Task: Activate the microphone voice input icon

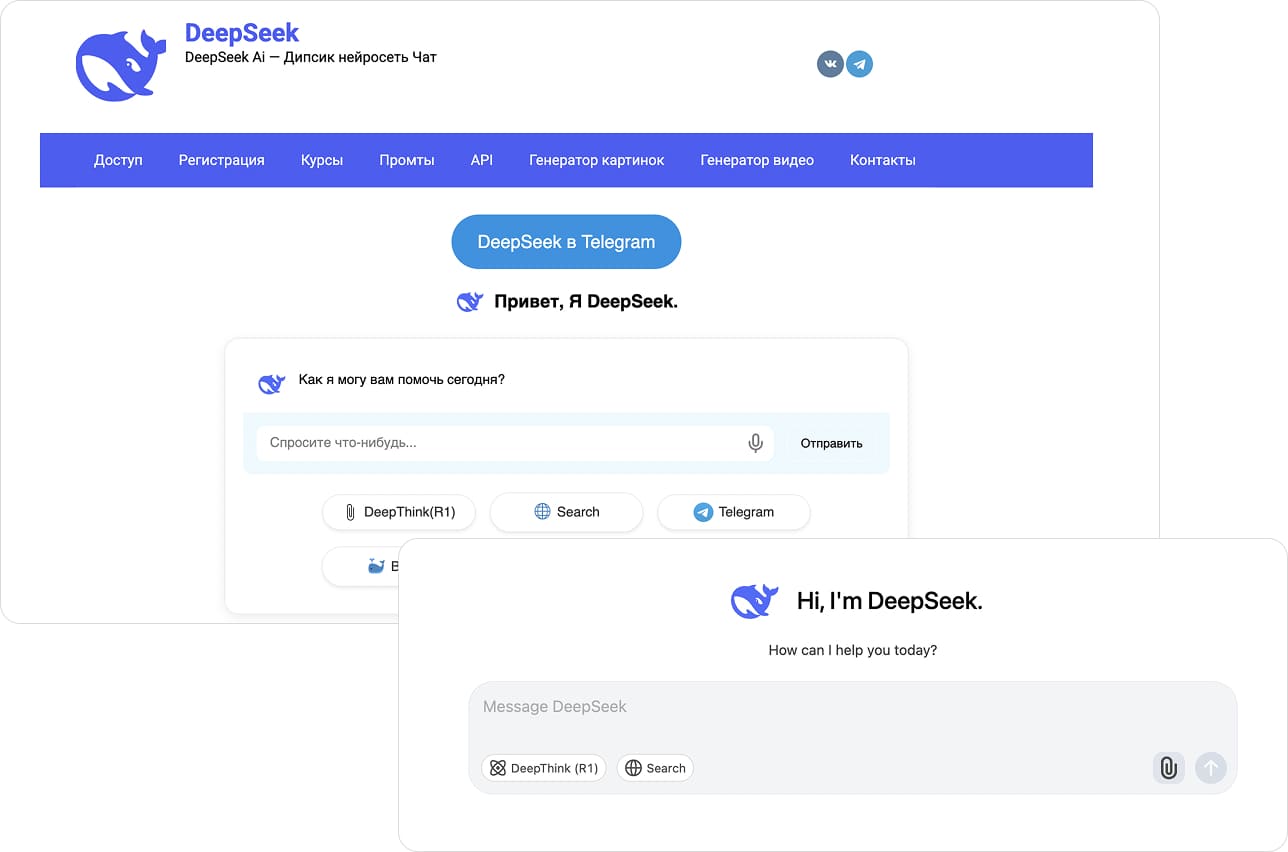Action: [x=756, y=443]
